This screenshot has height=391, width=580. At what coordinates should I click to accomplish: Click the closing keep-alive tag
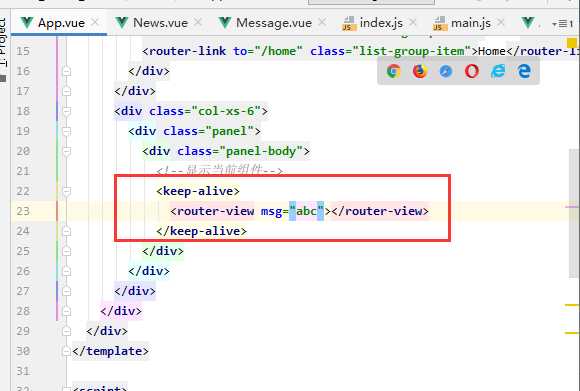[x=201, y=231]
